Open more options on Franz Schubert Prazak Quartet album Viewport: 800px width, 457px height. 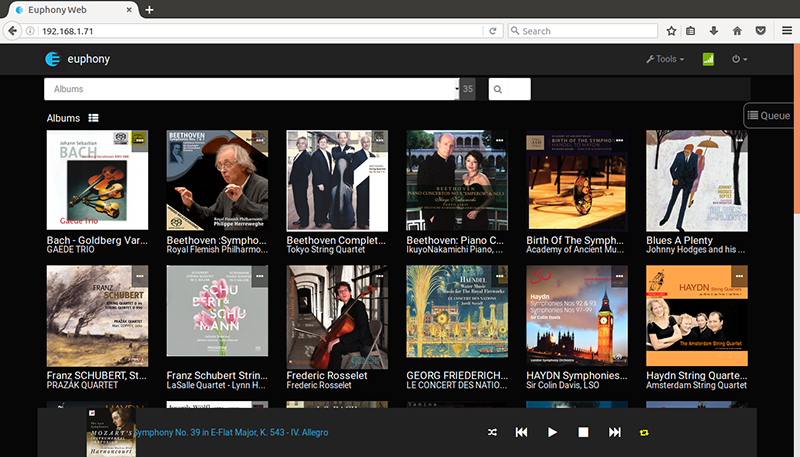[140, 276]
